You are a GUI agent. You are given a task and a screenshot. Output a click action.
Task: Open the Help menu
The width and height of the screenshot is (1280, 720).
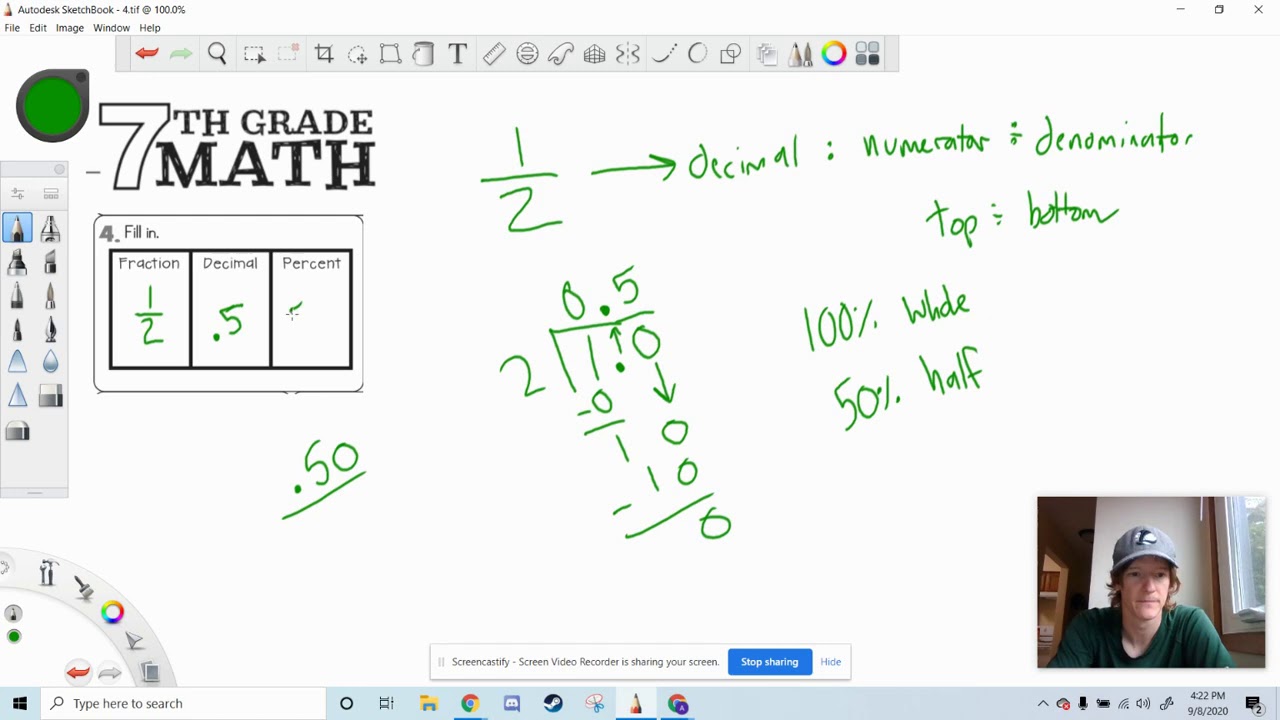pos(150,28)
